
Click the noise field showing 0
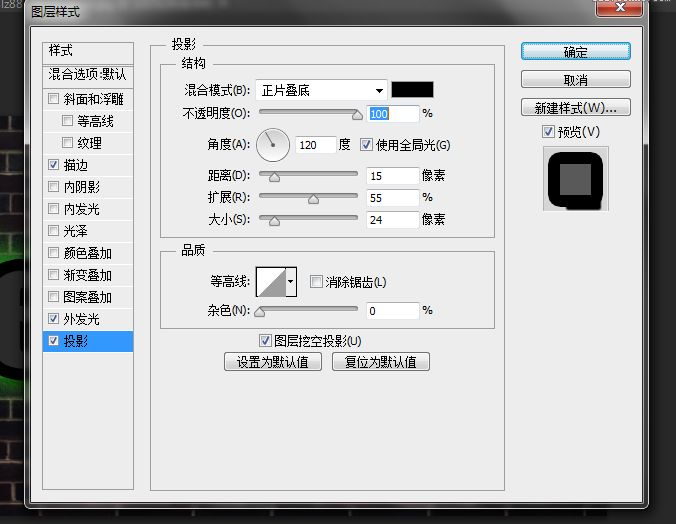(392, 311)
